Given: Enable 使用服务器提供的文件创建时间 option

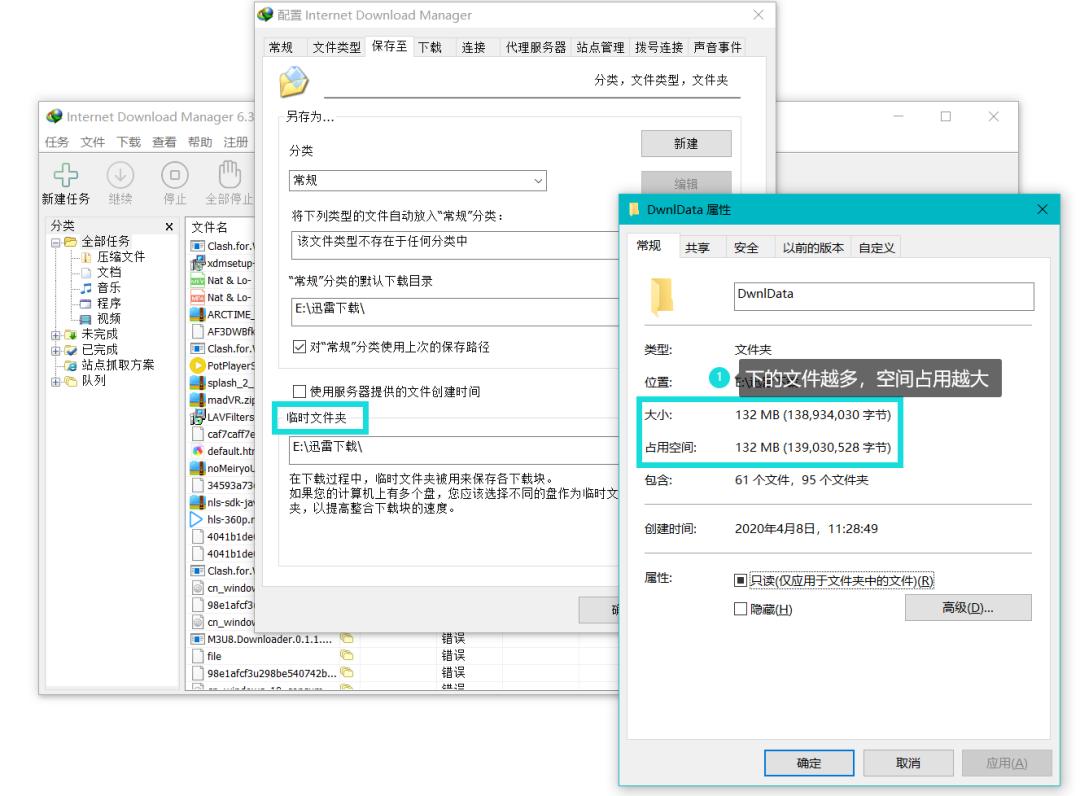Looking at the screenshot, I should [x=298, y=391].
